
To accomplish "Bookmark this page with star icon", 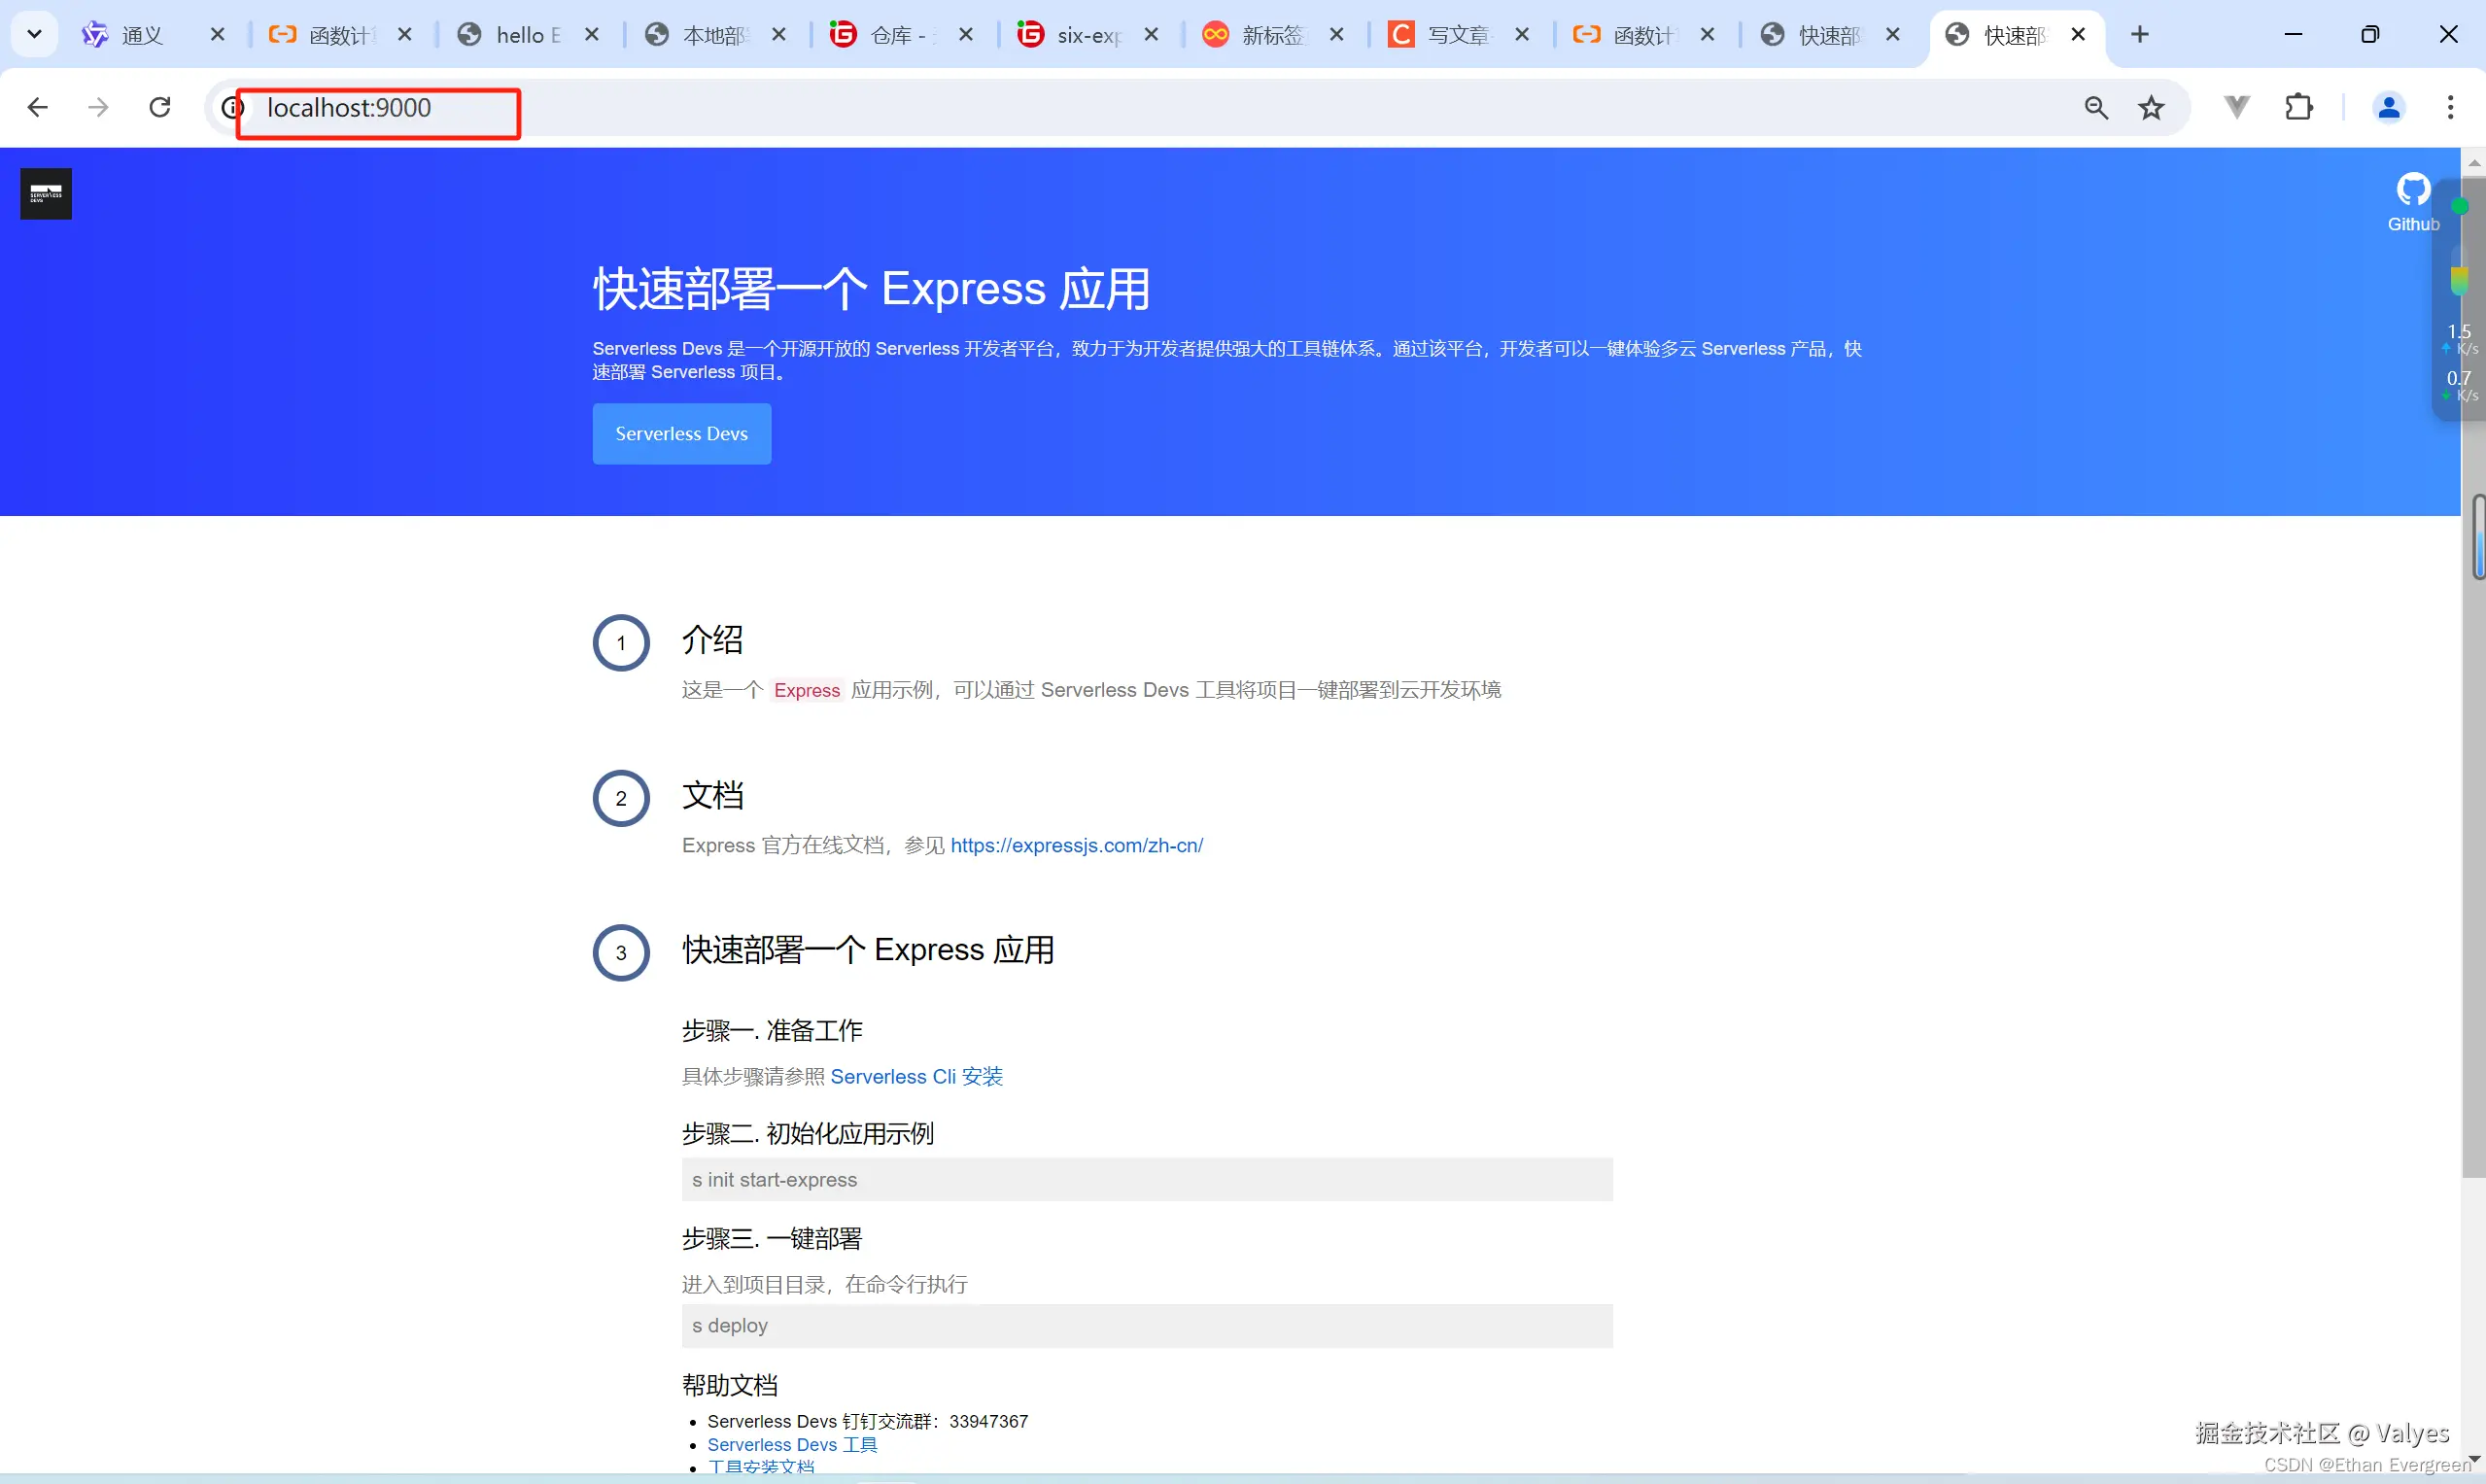I will (x=2151, y=107).
